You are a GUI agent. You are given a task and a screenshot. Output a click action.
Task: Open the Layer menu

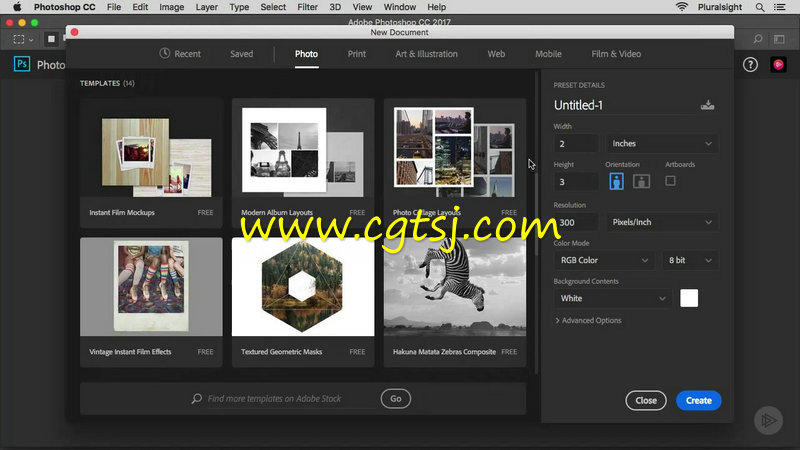207,7
